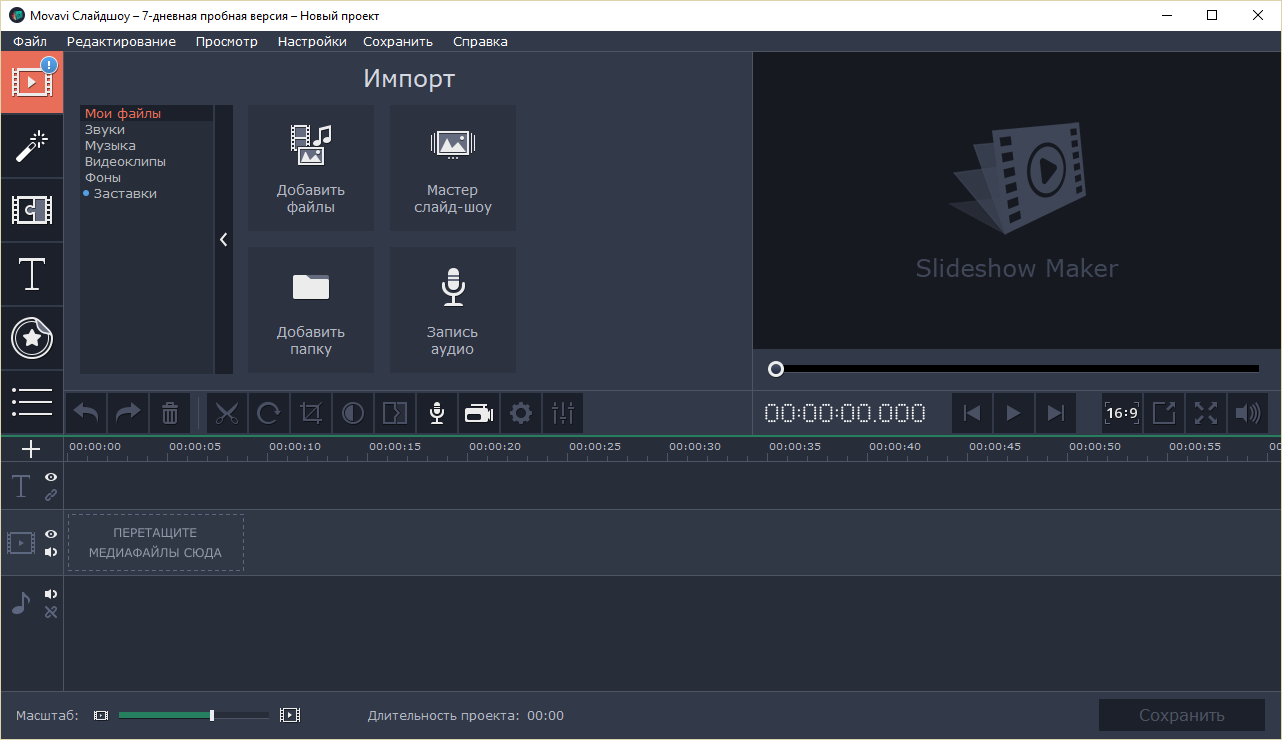
Task: Collapse the import categories panel arrow
Action: (x=224, y=240)
